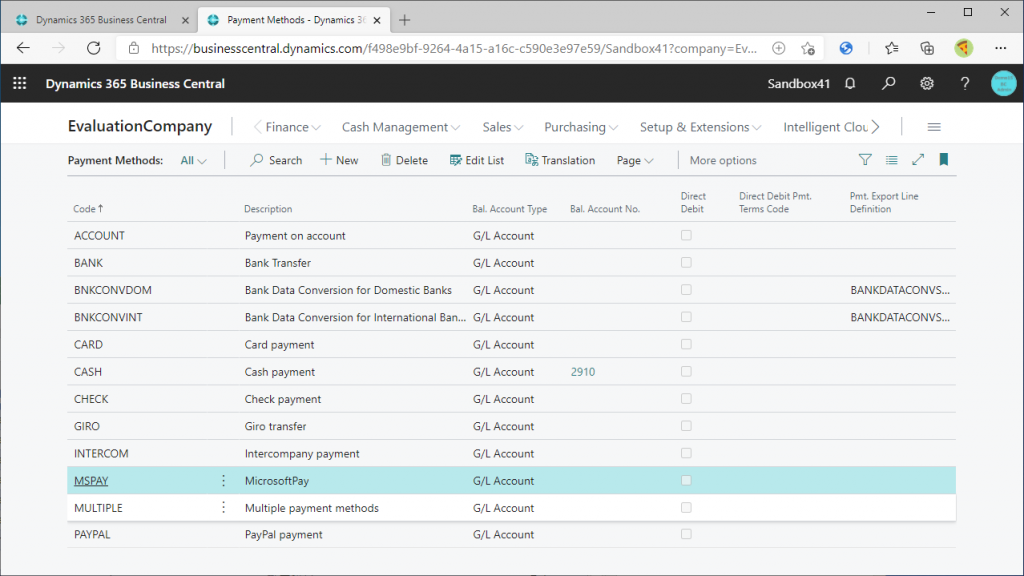Expand the Setup & Extensions menu
This screenshot has height=576, width=1024.
[701, 127]
